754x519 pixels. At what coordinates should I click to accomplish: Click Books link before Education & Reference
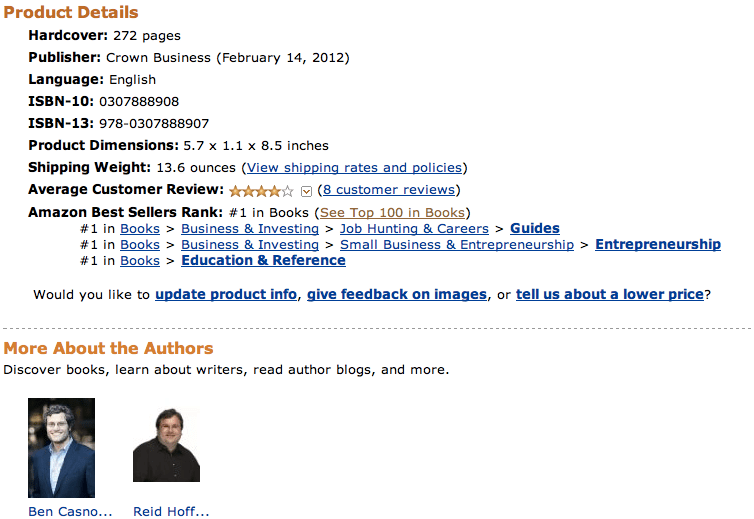point(140,261)
